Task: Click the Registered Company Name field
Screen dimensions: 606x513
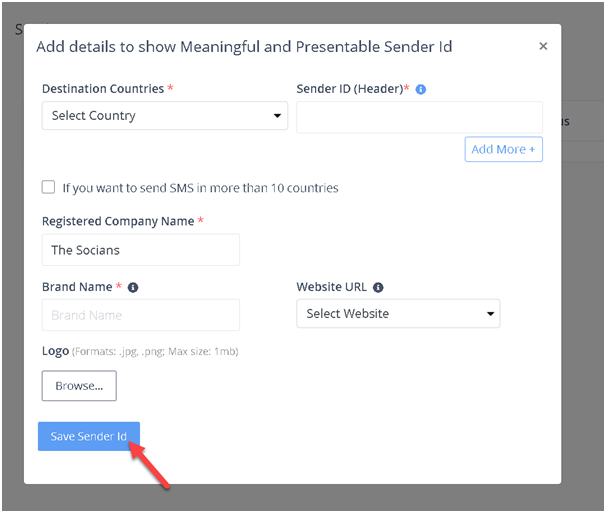Action: pyautogui.click(x=141, y=250)
